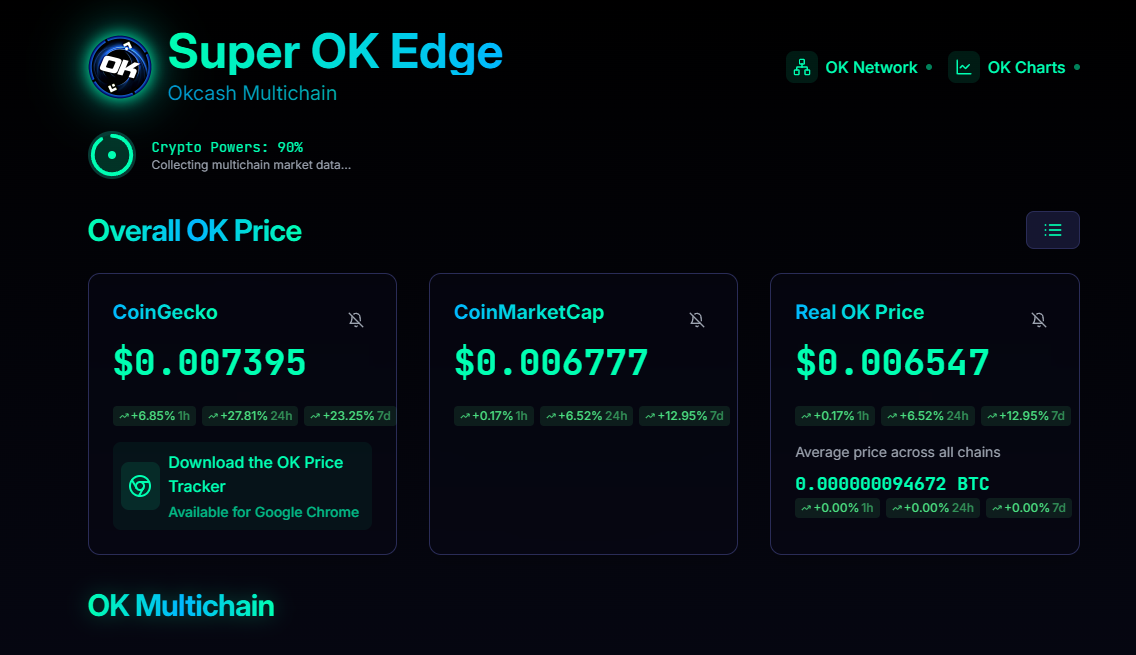Click the trend arrow on CoinMarketCap 7d badge
This screenshot has width=1136, height=655.
click(653, 416)
